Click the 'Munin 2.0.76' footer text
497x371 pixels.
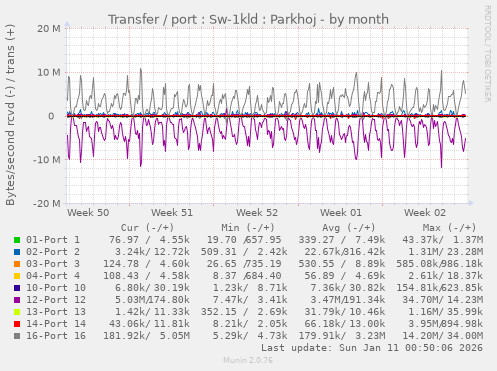tap(248, 360)
